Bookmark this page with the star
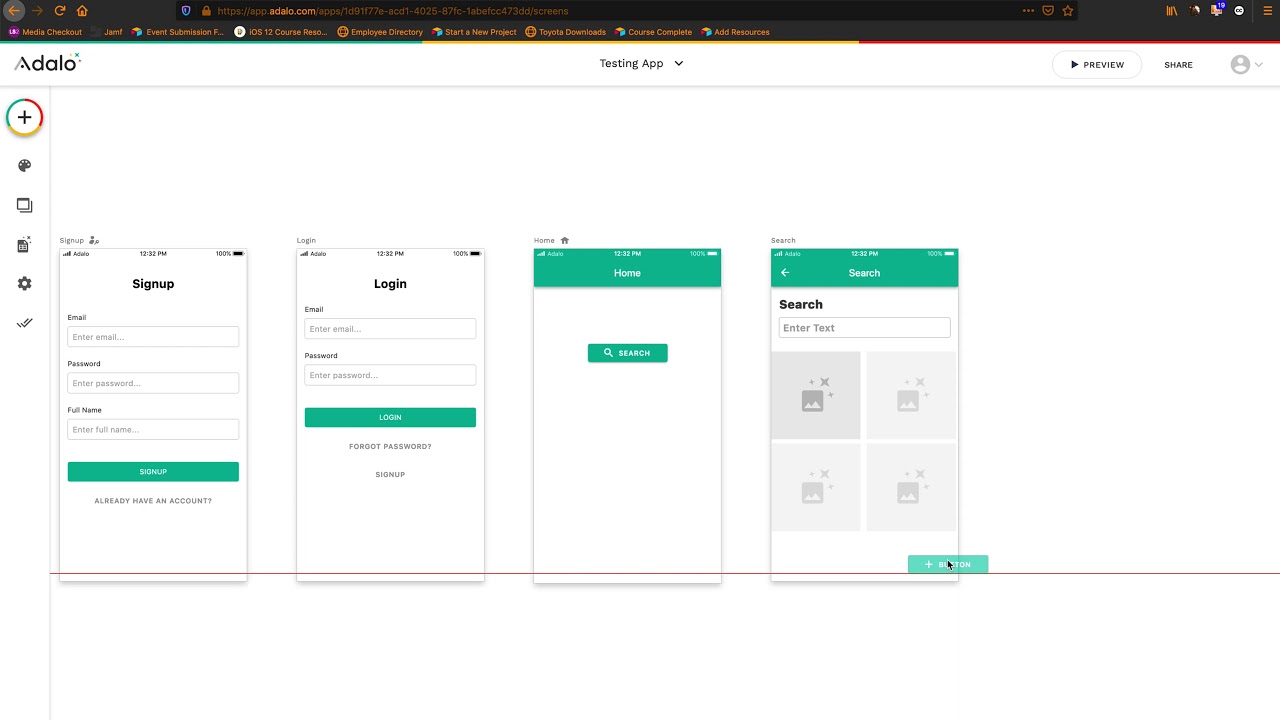The width and height of the screenshot is (1280, 720). tap(1068, 11)
